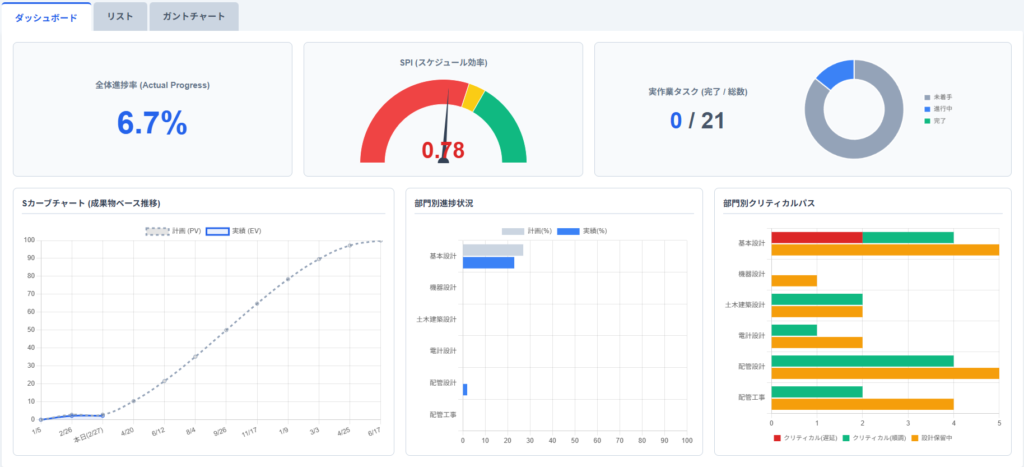The height and width of the screenshot is (467, 1024).
Task: Click the 本日(2/27) point on S-curve
Action: click(102, 415)
